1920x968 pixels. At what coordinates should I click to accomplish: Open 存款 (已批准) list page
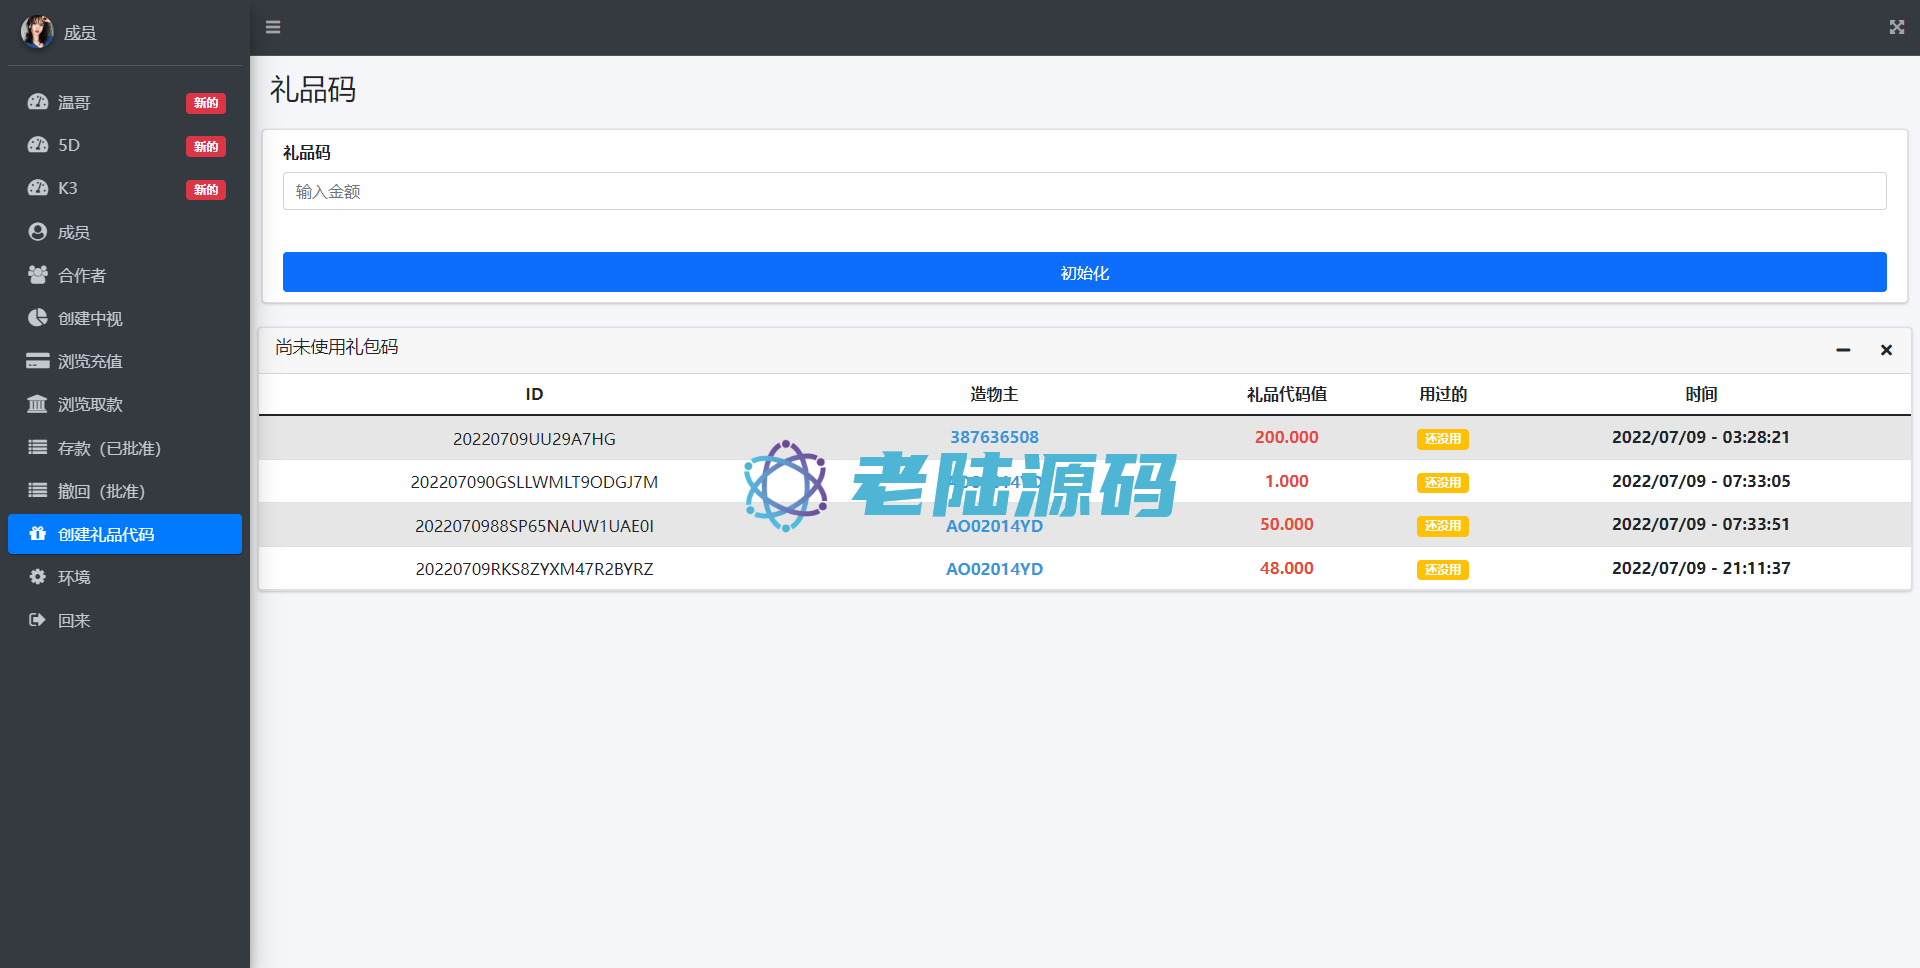pos(109,448)
